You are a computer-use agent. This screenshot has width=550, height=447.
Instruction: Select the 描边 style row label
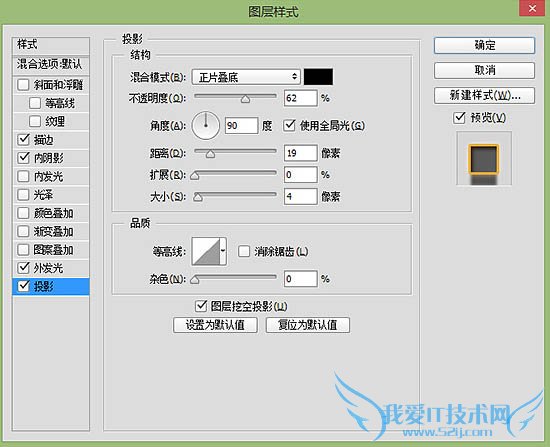click(x=43, y=140)
